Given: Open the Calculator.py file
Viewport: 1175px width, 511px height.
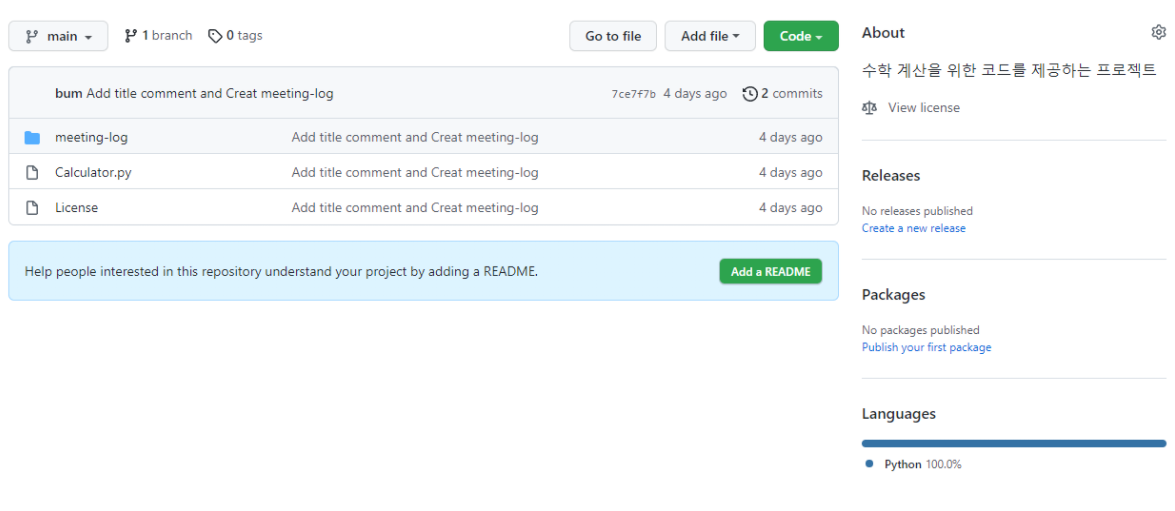Looking at the screenshot, I should [93, 172].
